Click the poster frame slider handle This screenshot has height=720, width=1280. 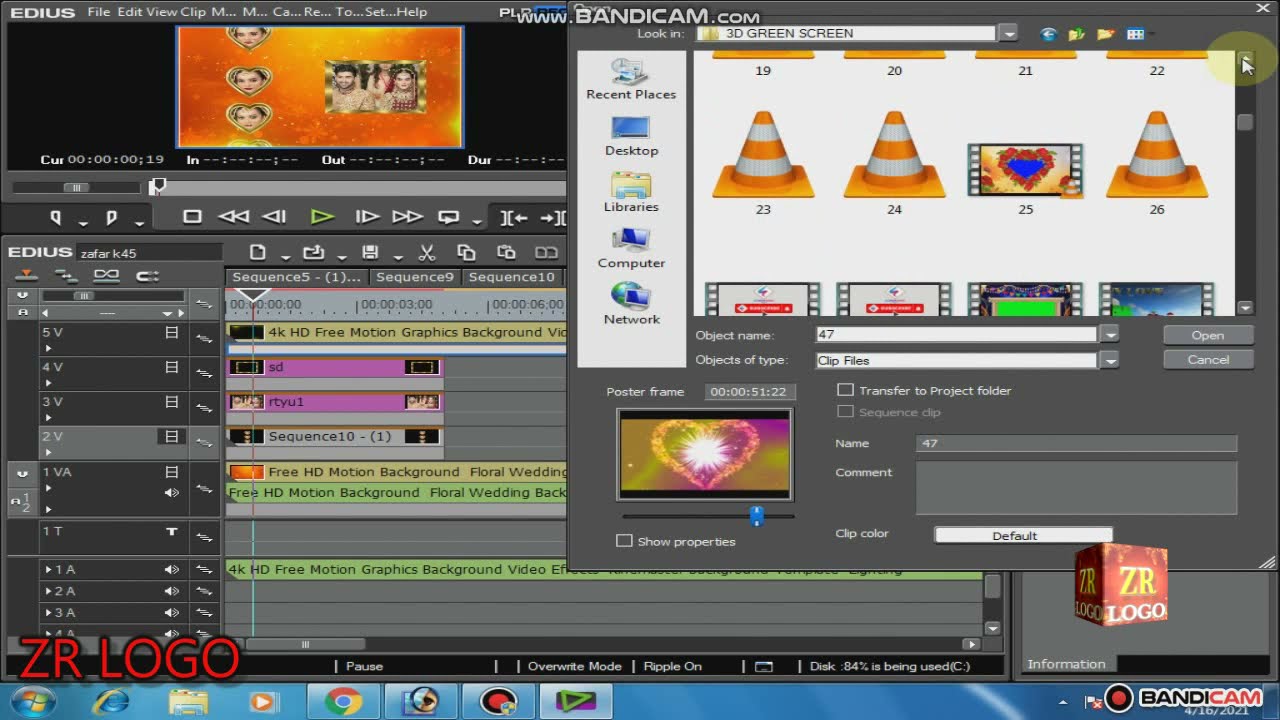click(756, 516)
